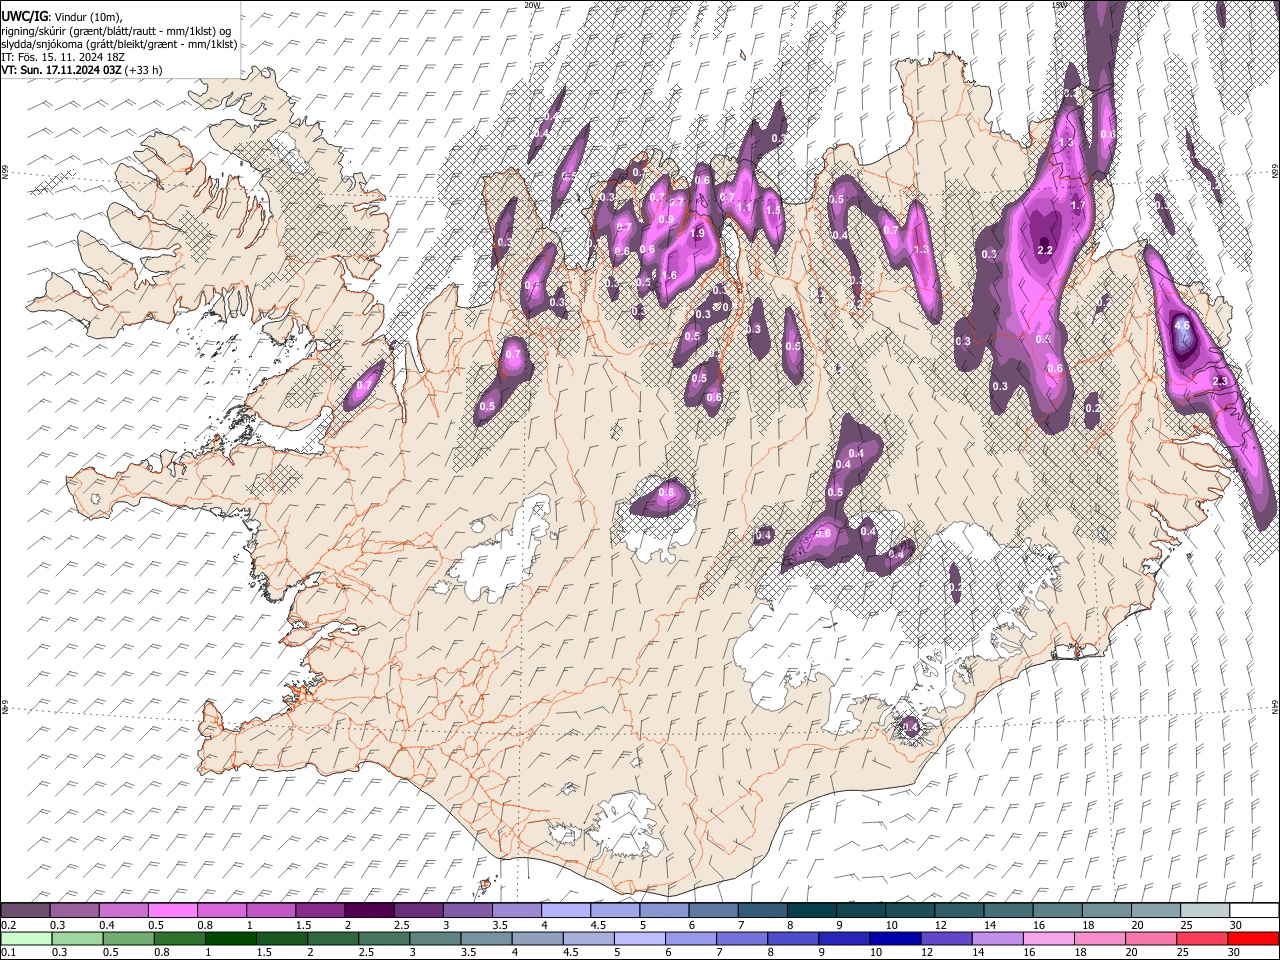Pick the bright pink 0.5 swatch in upper legend

point(173,910)
